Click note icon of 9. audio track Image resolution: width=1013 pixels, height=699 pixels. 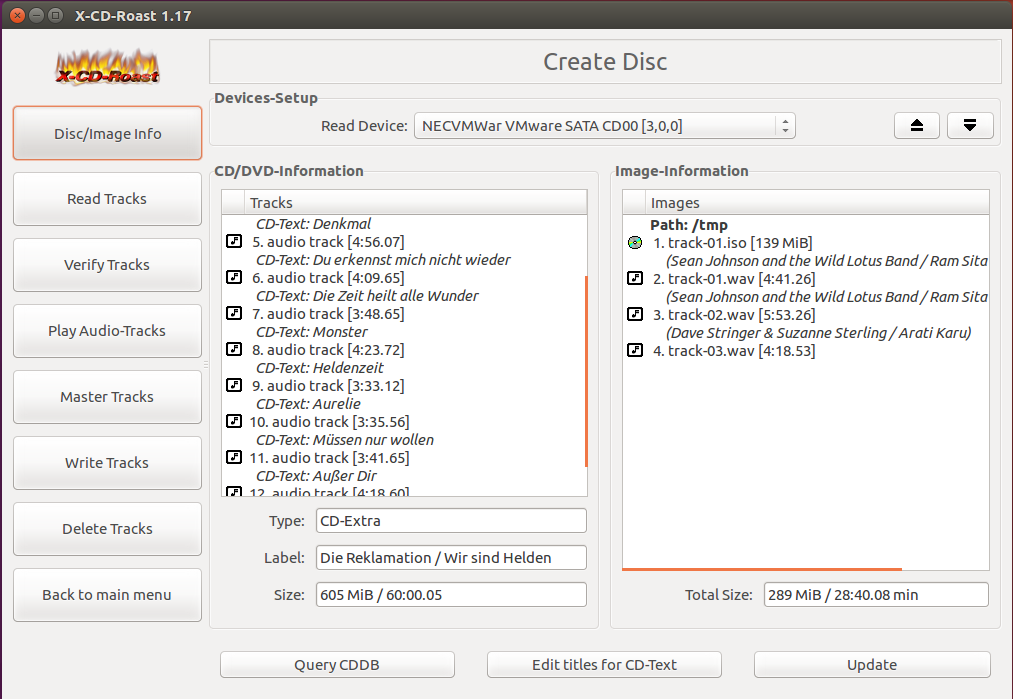[234, 385]
